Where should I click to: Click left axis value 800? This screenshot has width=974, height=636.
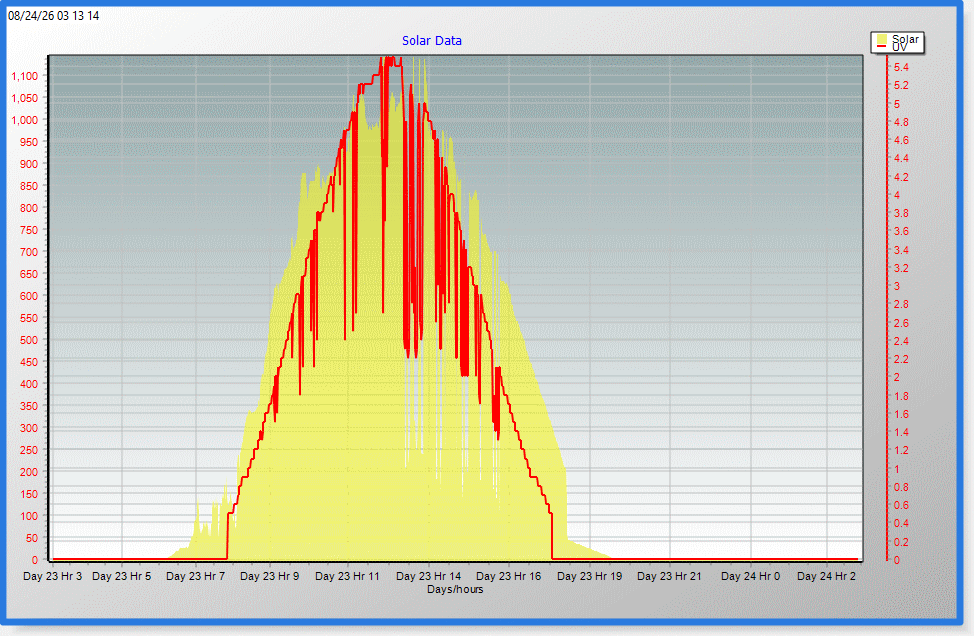pyautogui.click(x=29, y=209)
